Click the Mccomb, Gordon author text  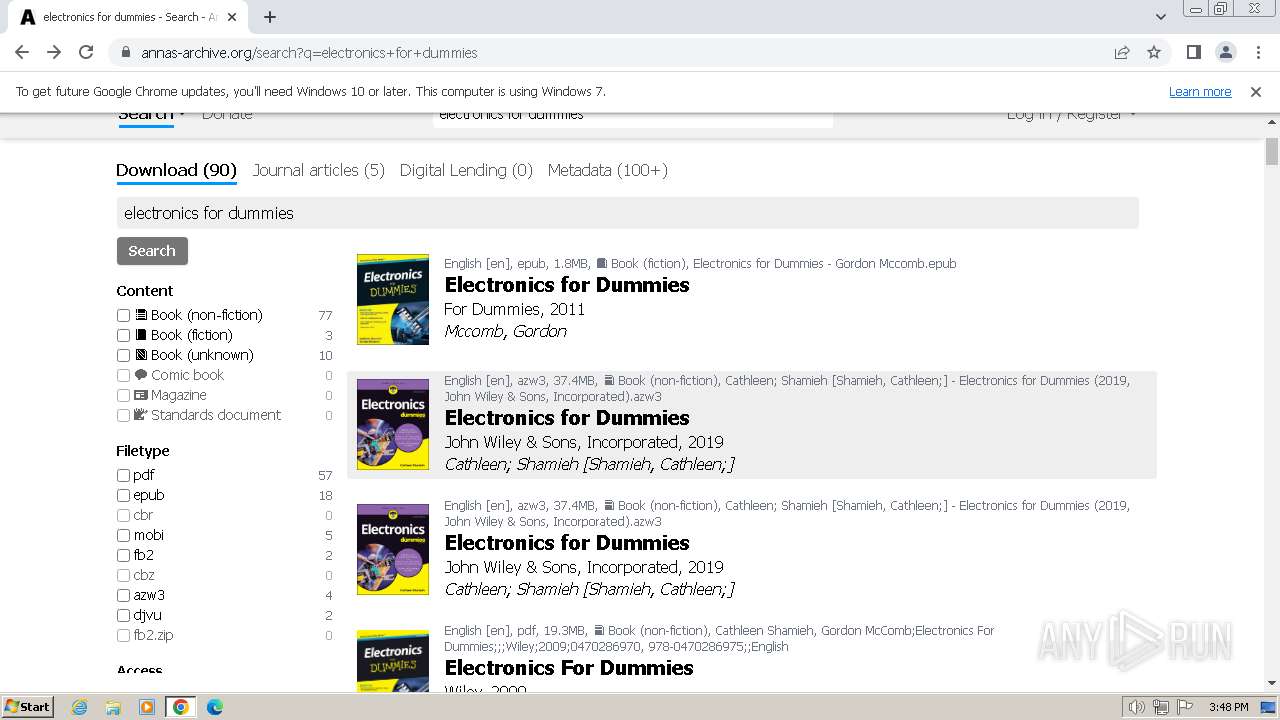505,332
